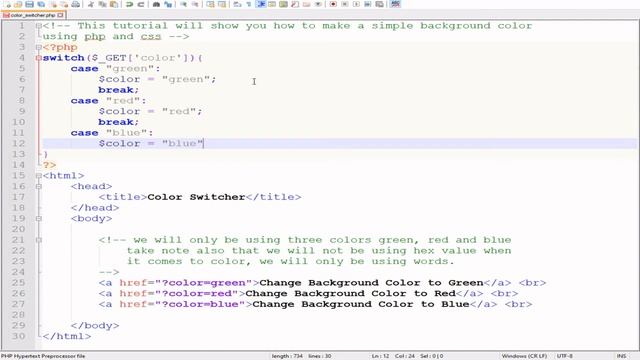Open the Document Map icon
Image resolution: width=640 pixels, height=360 pixels.
(283, 4)
